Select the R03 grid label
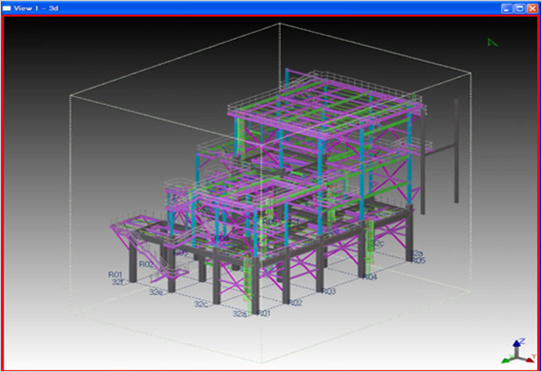 click(x=328, y=291)
